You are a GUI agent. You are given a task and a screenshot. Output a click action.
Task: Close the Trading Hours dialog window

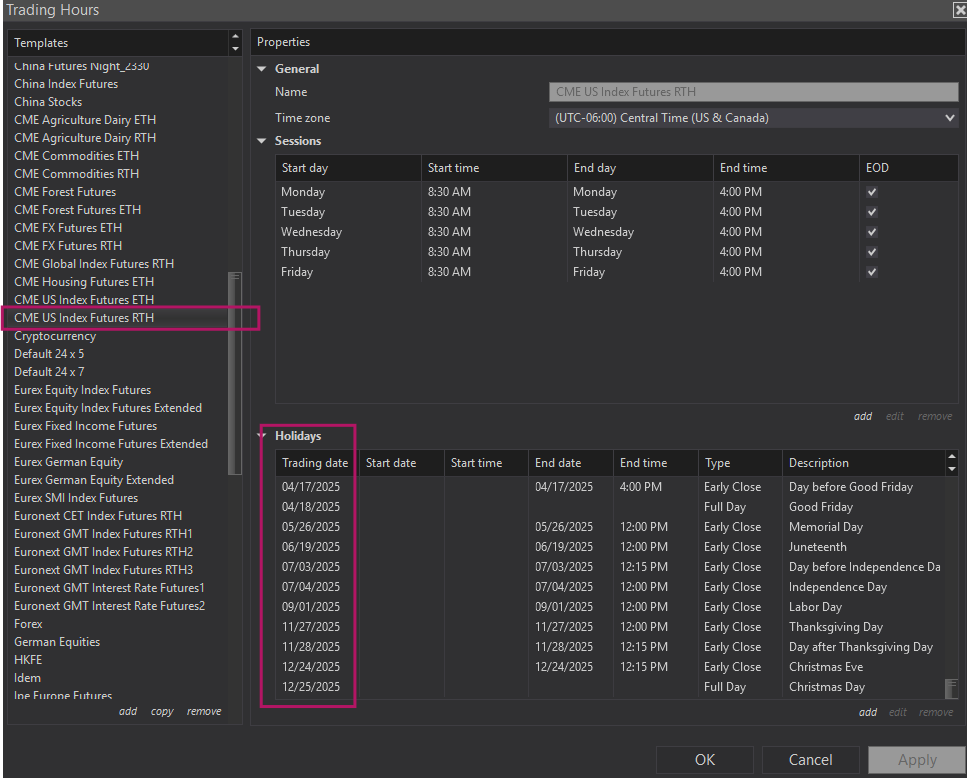959,10
